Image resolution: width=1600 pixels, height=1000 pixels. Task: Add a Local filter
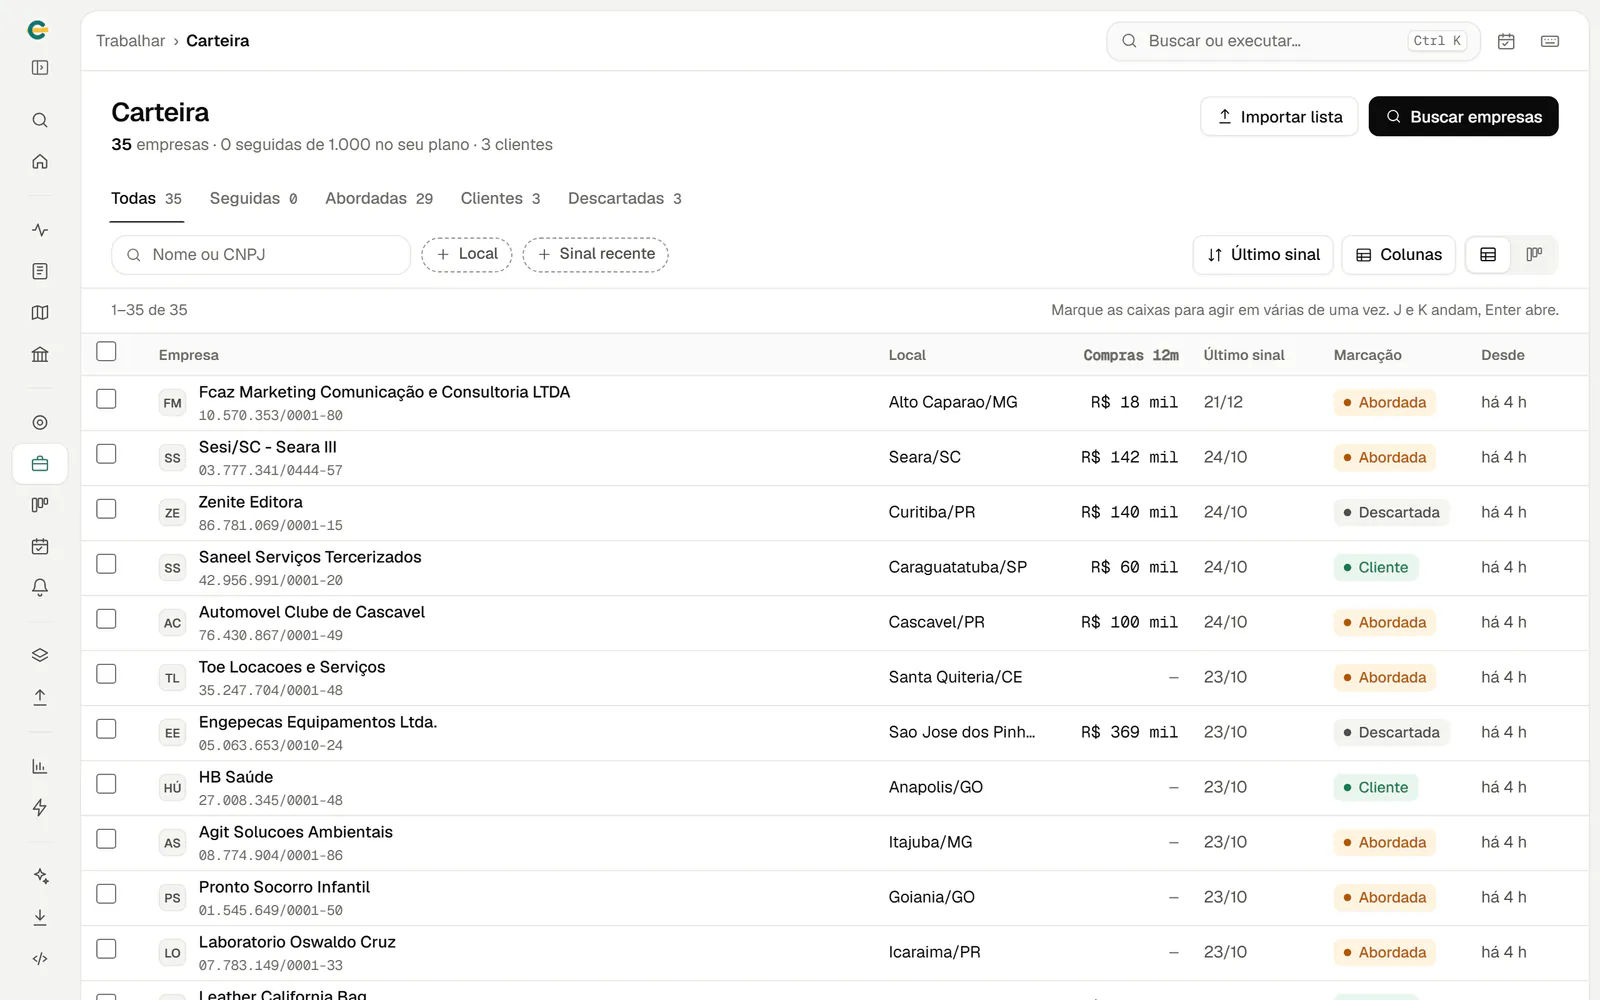467,255
